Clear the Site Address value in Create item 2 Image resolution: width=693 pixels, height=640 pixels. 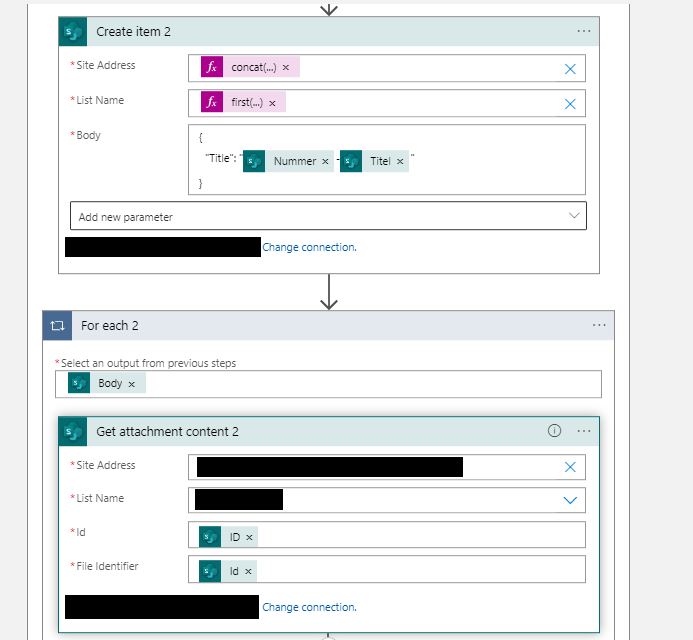pyautogui.click(x=570, y=69)
